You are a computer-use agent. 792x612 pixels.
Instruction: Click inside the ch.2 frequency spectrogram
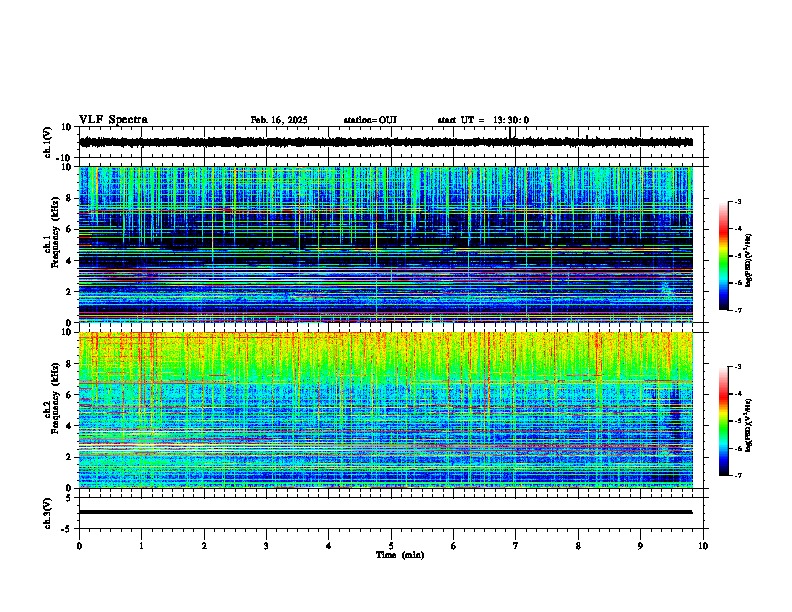tap(386, 410)
